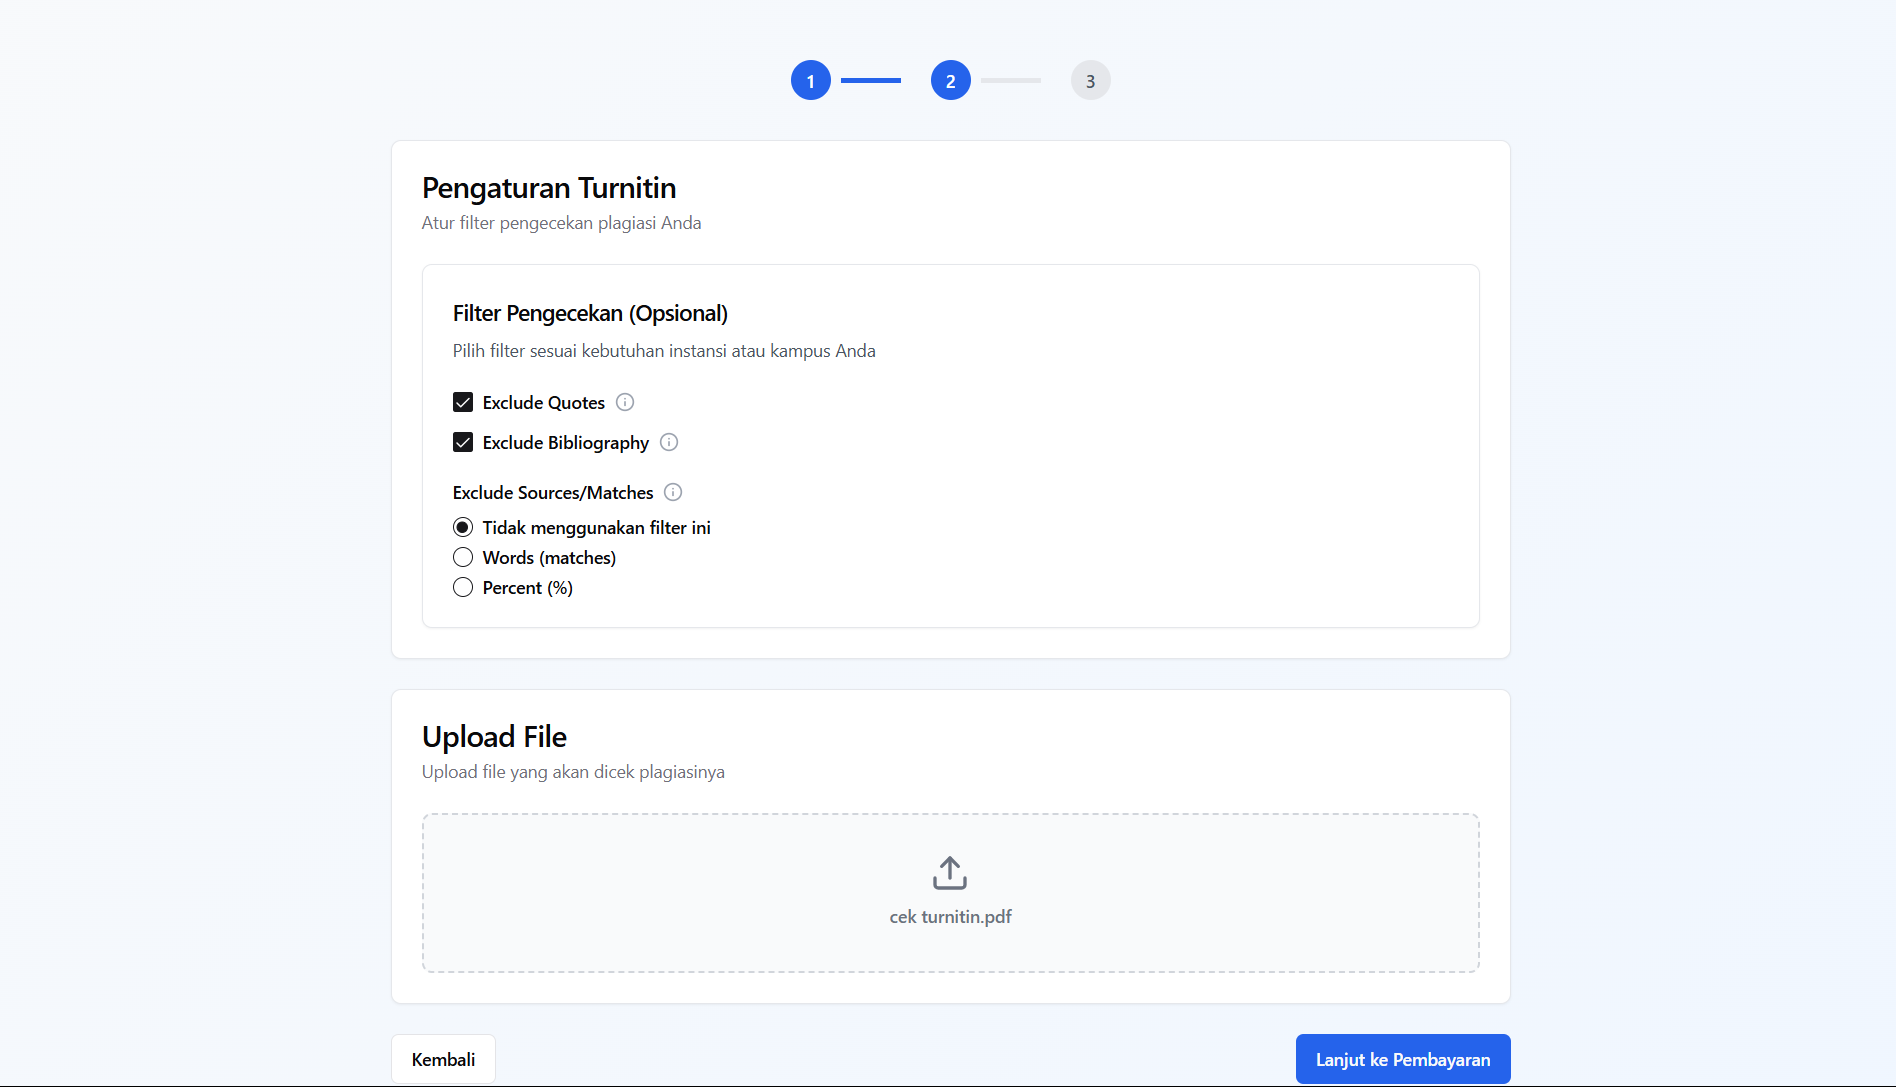Click the Kembali button
Viewport: 1896px width, 1087px height.
[443, 1059]
